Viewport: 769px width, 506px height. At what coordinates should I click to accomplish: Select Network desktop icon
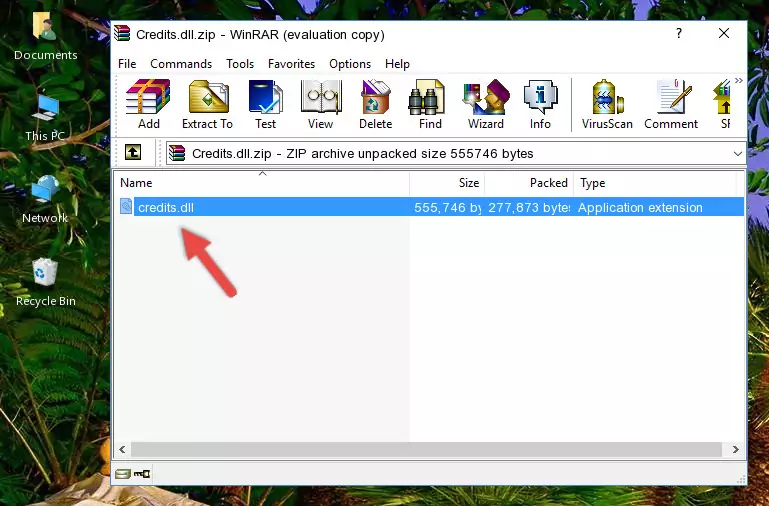point(45,199)
